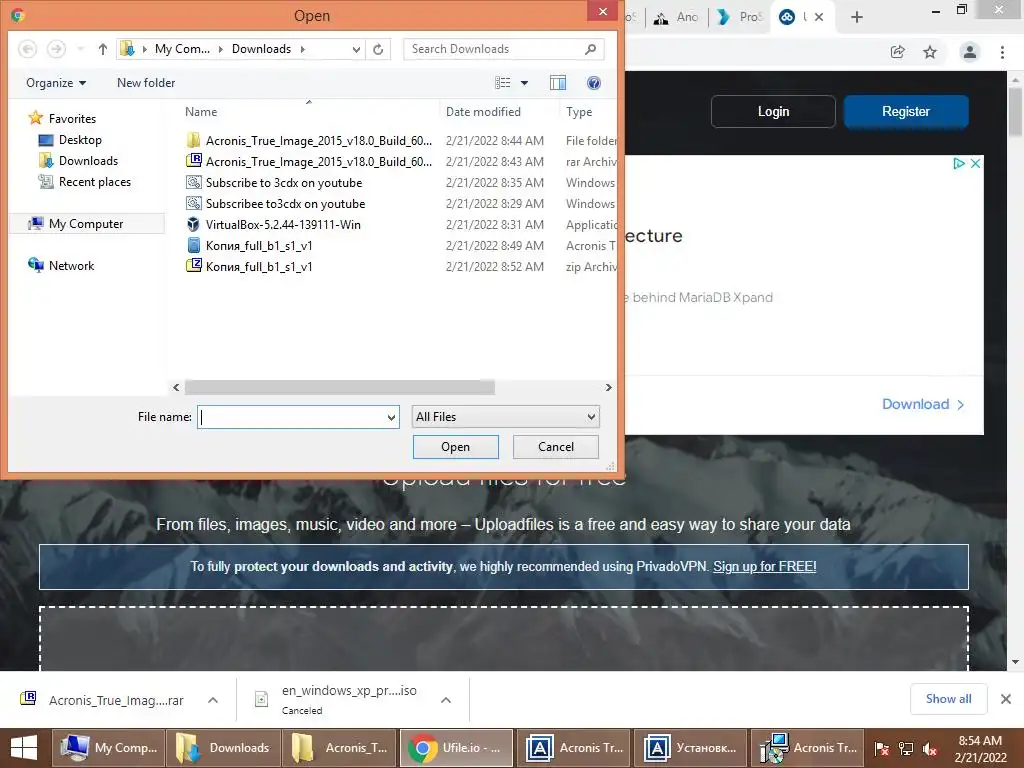1024x768 pixels.
Task: Click the Action Center flag tray icon
Action: tap(882, 749)
